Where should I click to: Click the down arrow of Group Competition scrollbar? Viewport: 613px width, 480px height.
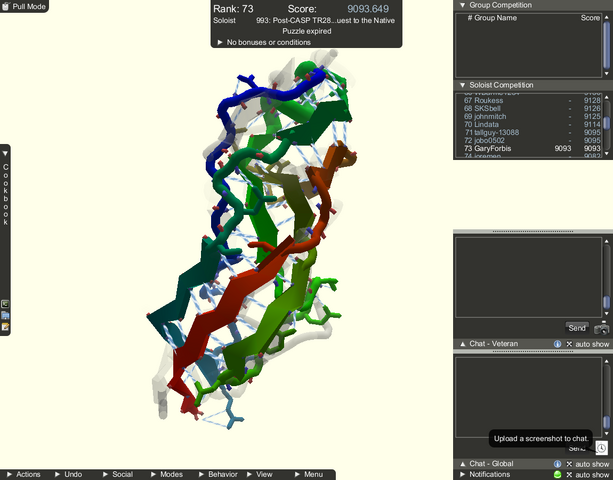606,73
